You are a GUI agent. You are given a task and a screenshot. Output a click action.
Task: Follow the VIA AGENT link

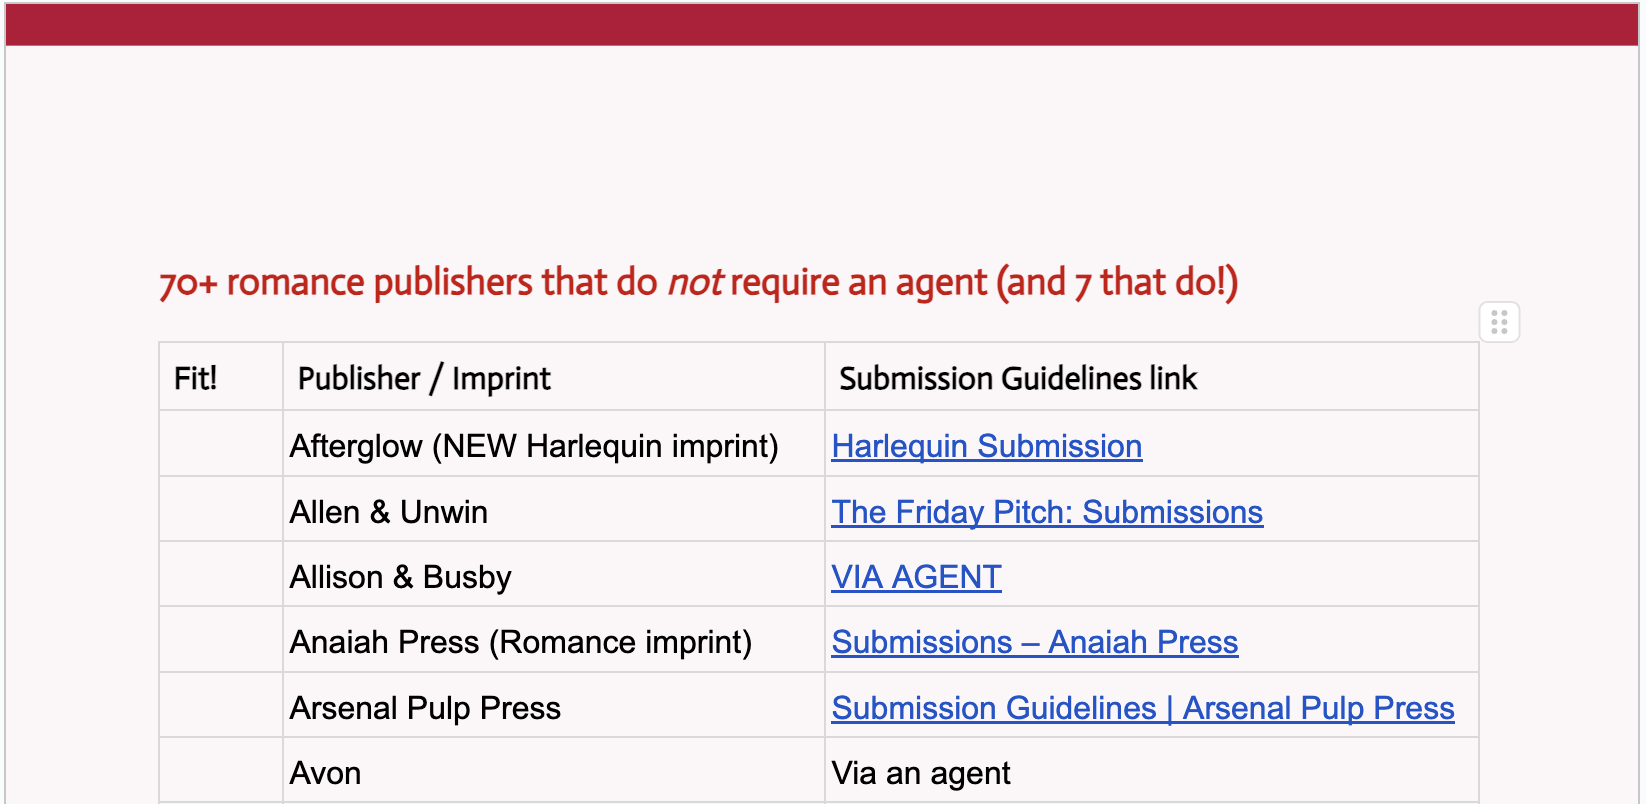coord(916,577)
